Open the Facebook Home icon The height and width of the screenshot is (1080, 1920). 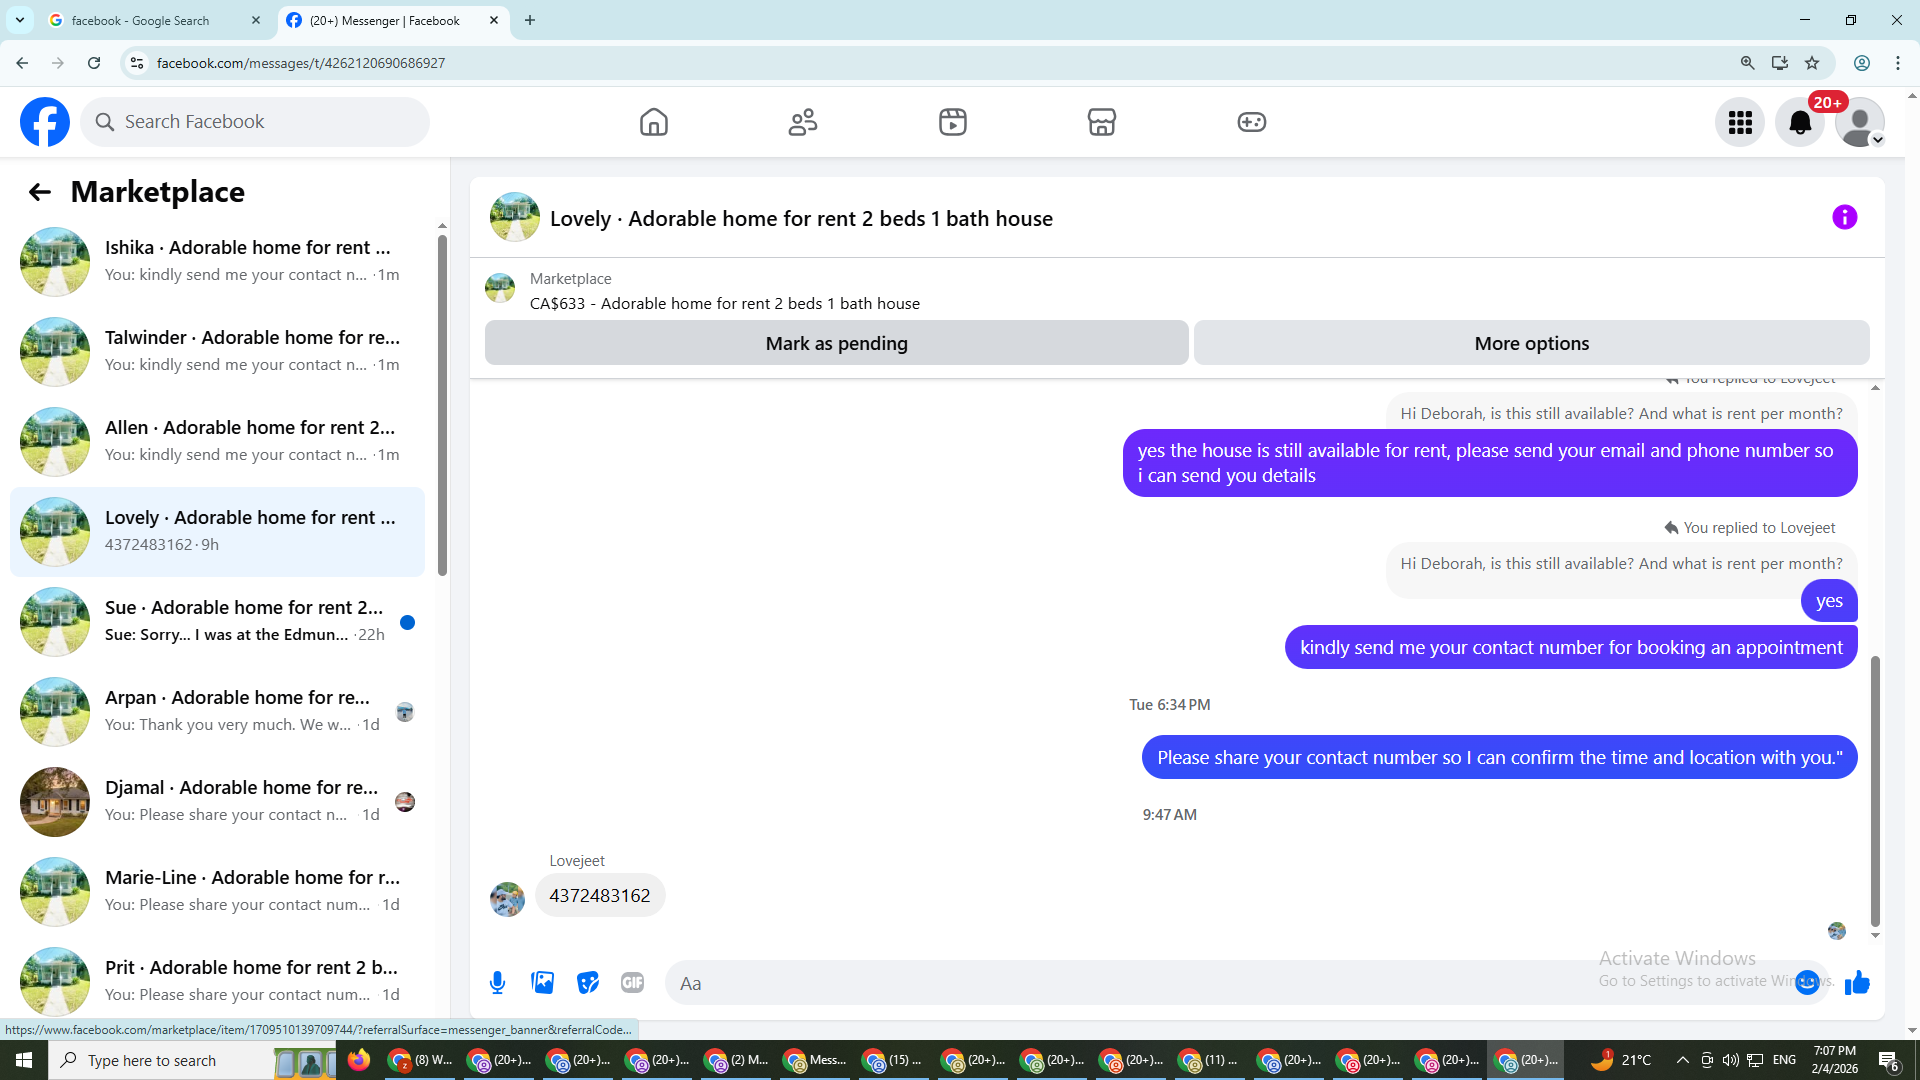(653, 122)
